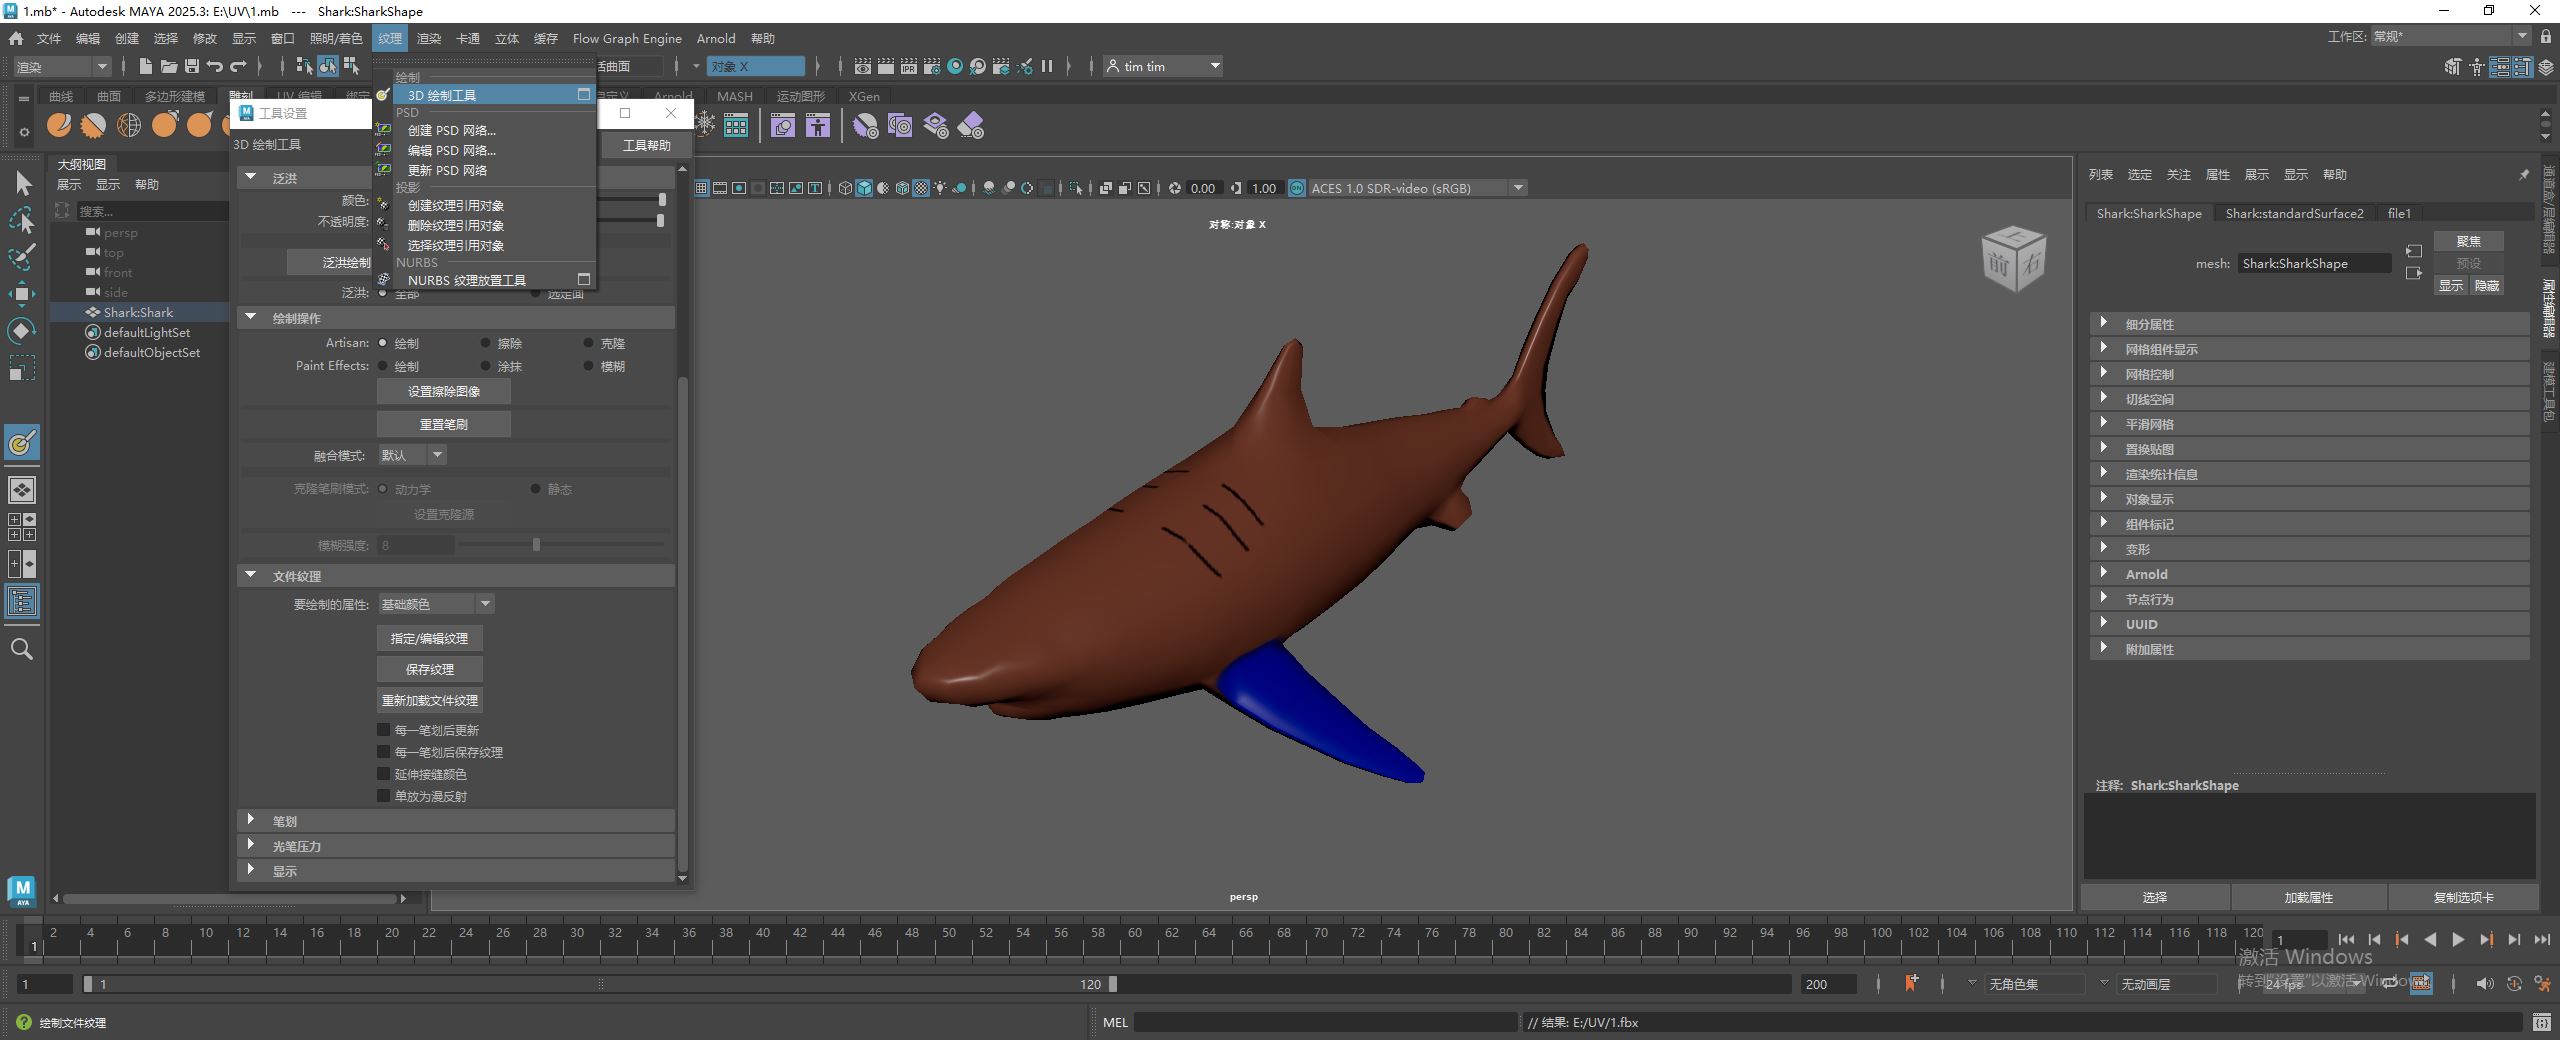Viewport: 2560px width, 1040px height.
Task: Click the undo arrow in toolbar
Action: (x=215, y=66)
